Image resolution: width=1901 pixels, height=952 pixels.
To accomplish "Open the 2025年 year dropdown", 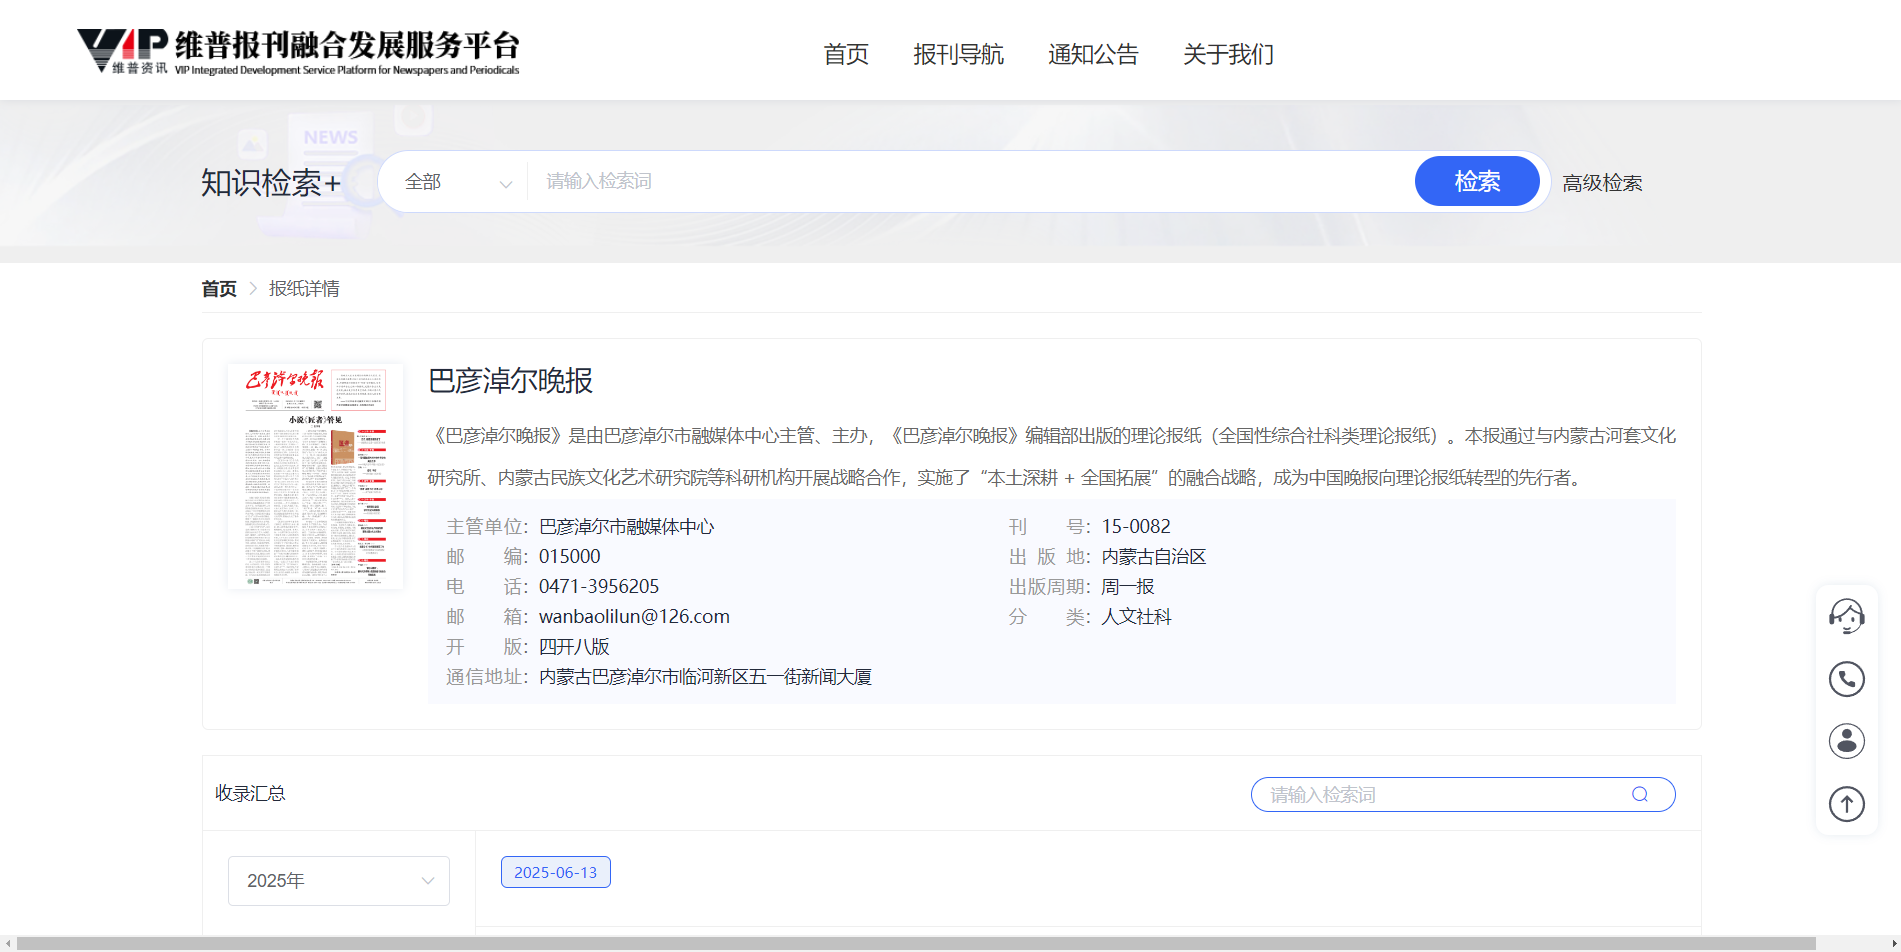I will [339, 881].
